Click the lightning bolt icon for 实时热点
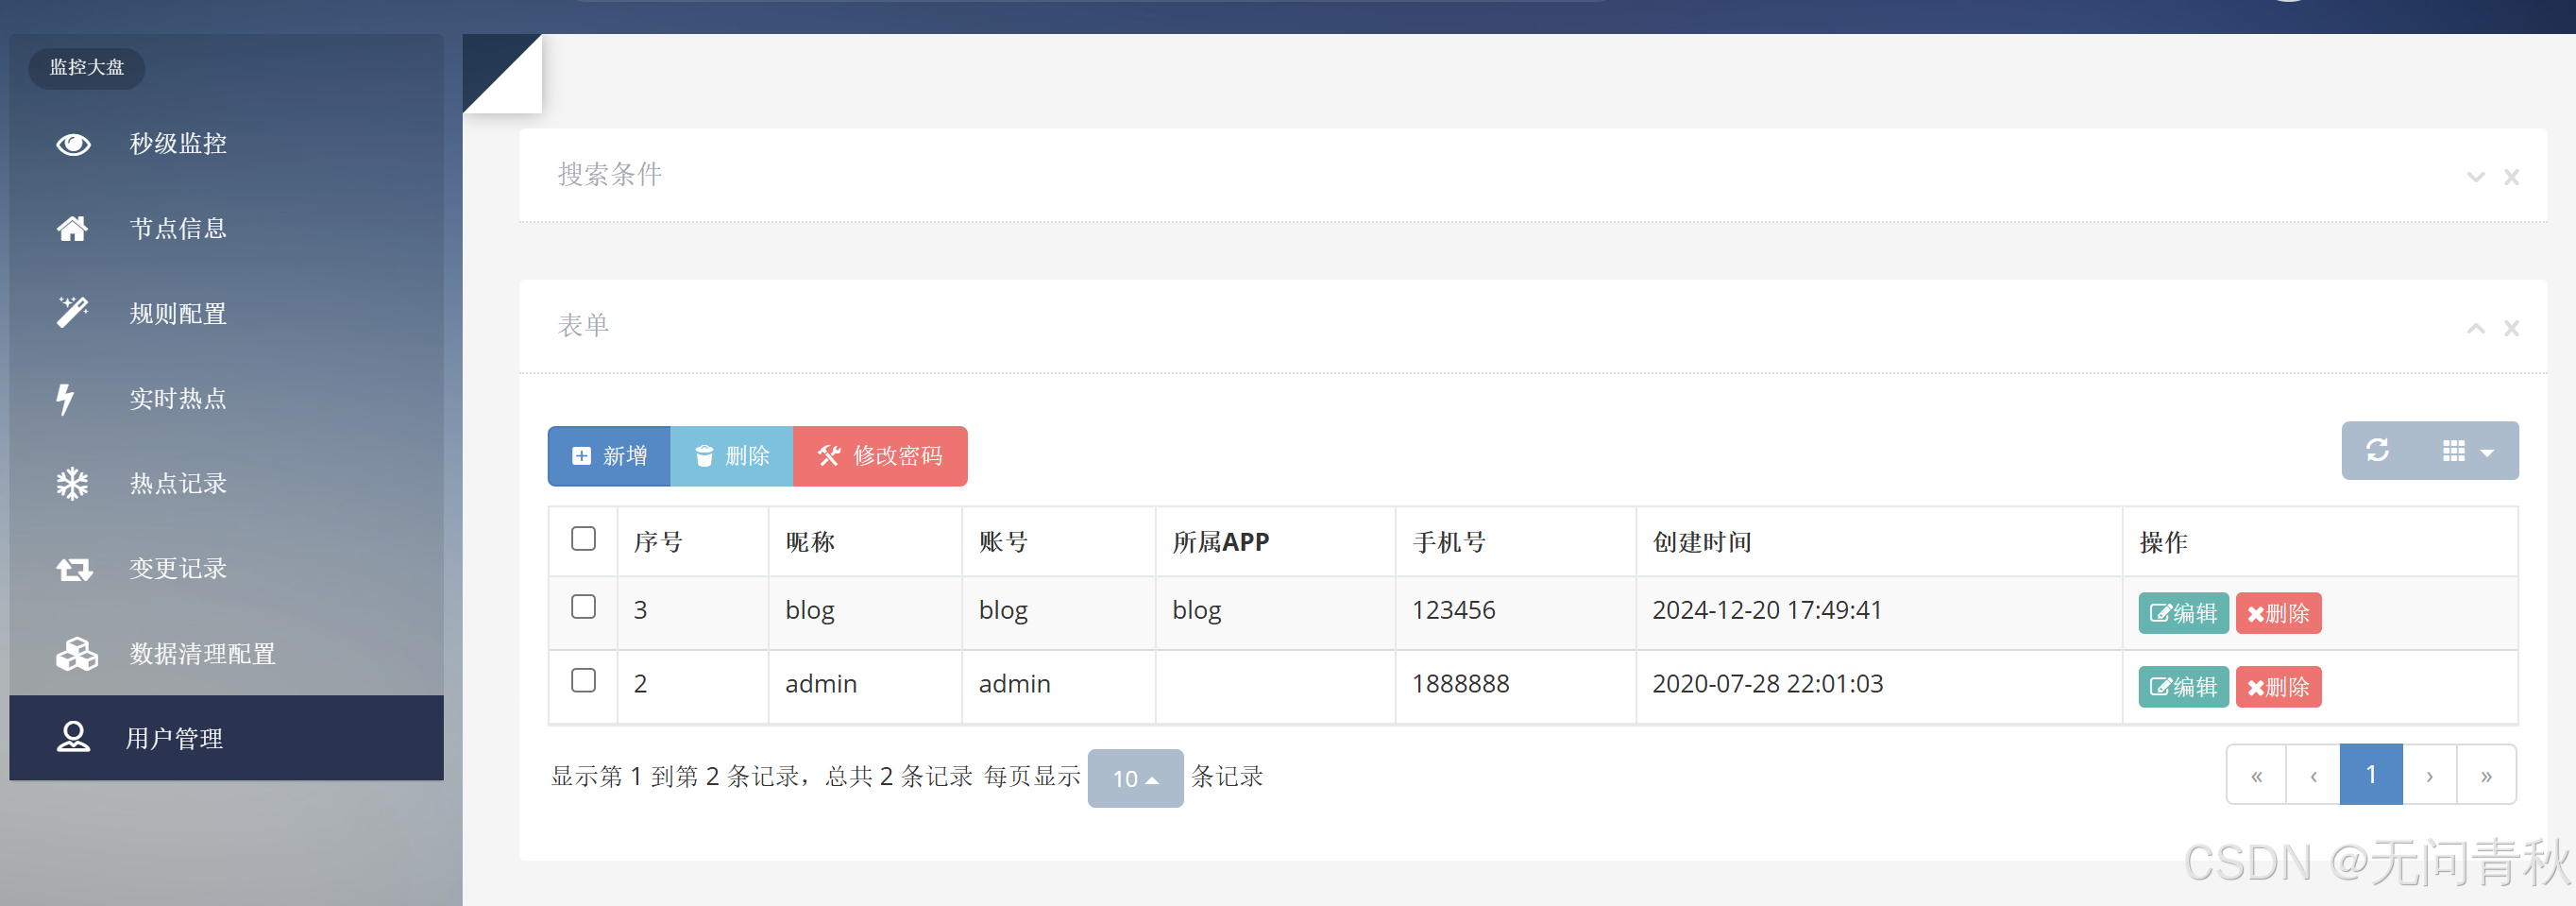 [66, 399]
